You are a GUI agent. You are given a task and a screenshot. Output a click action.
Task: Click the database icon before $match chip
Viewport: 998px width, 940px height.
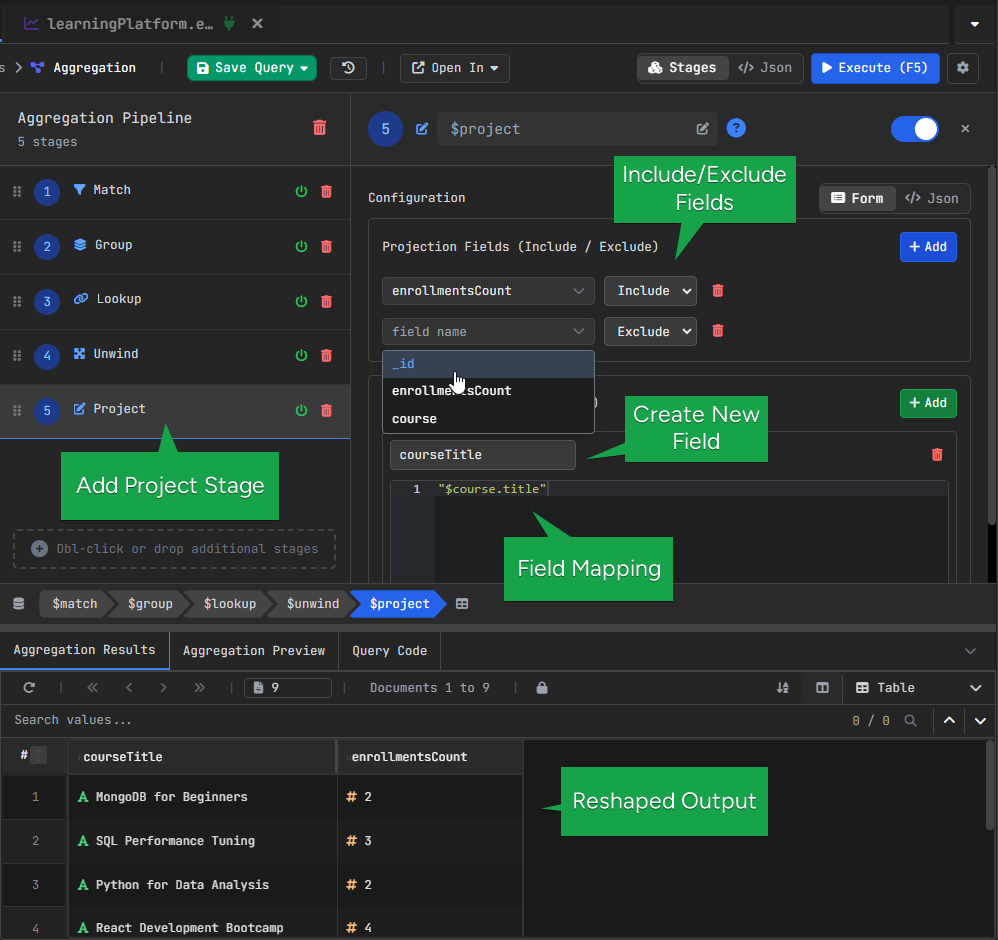point(18,603)
